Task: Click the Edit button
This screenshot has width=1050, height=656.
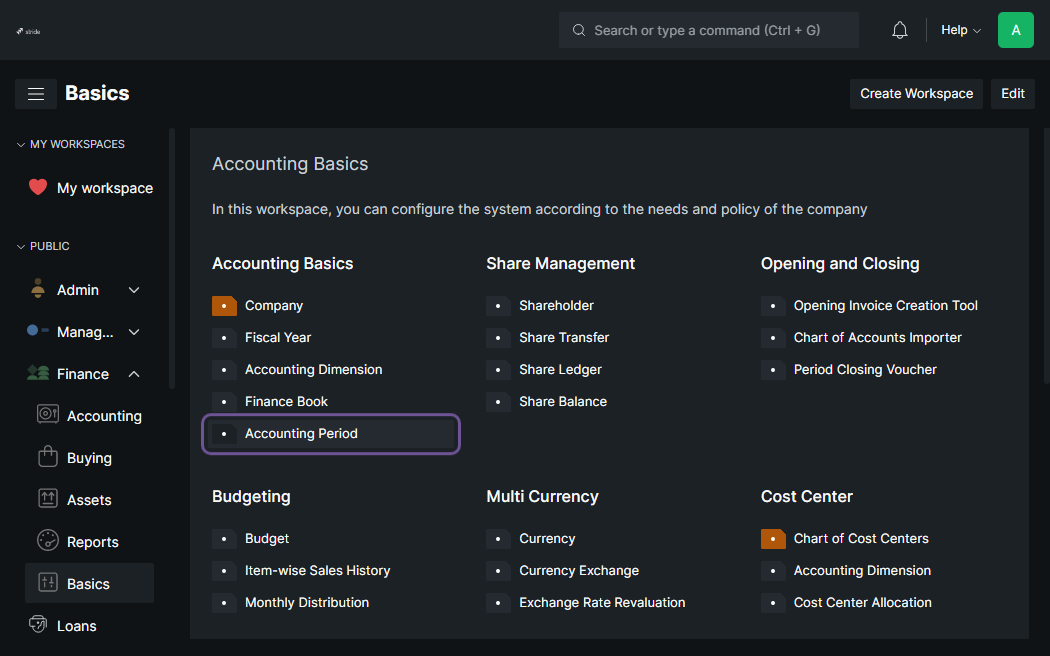Action: (1012, 94)
